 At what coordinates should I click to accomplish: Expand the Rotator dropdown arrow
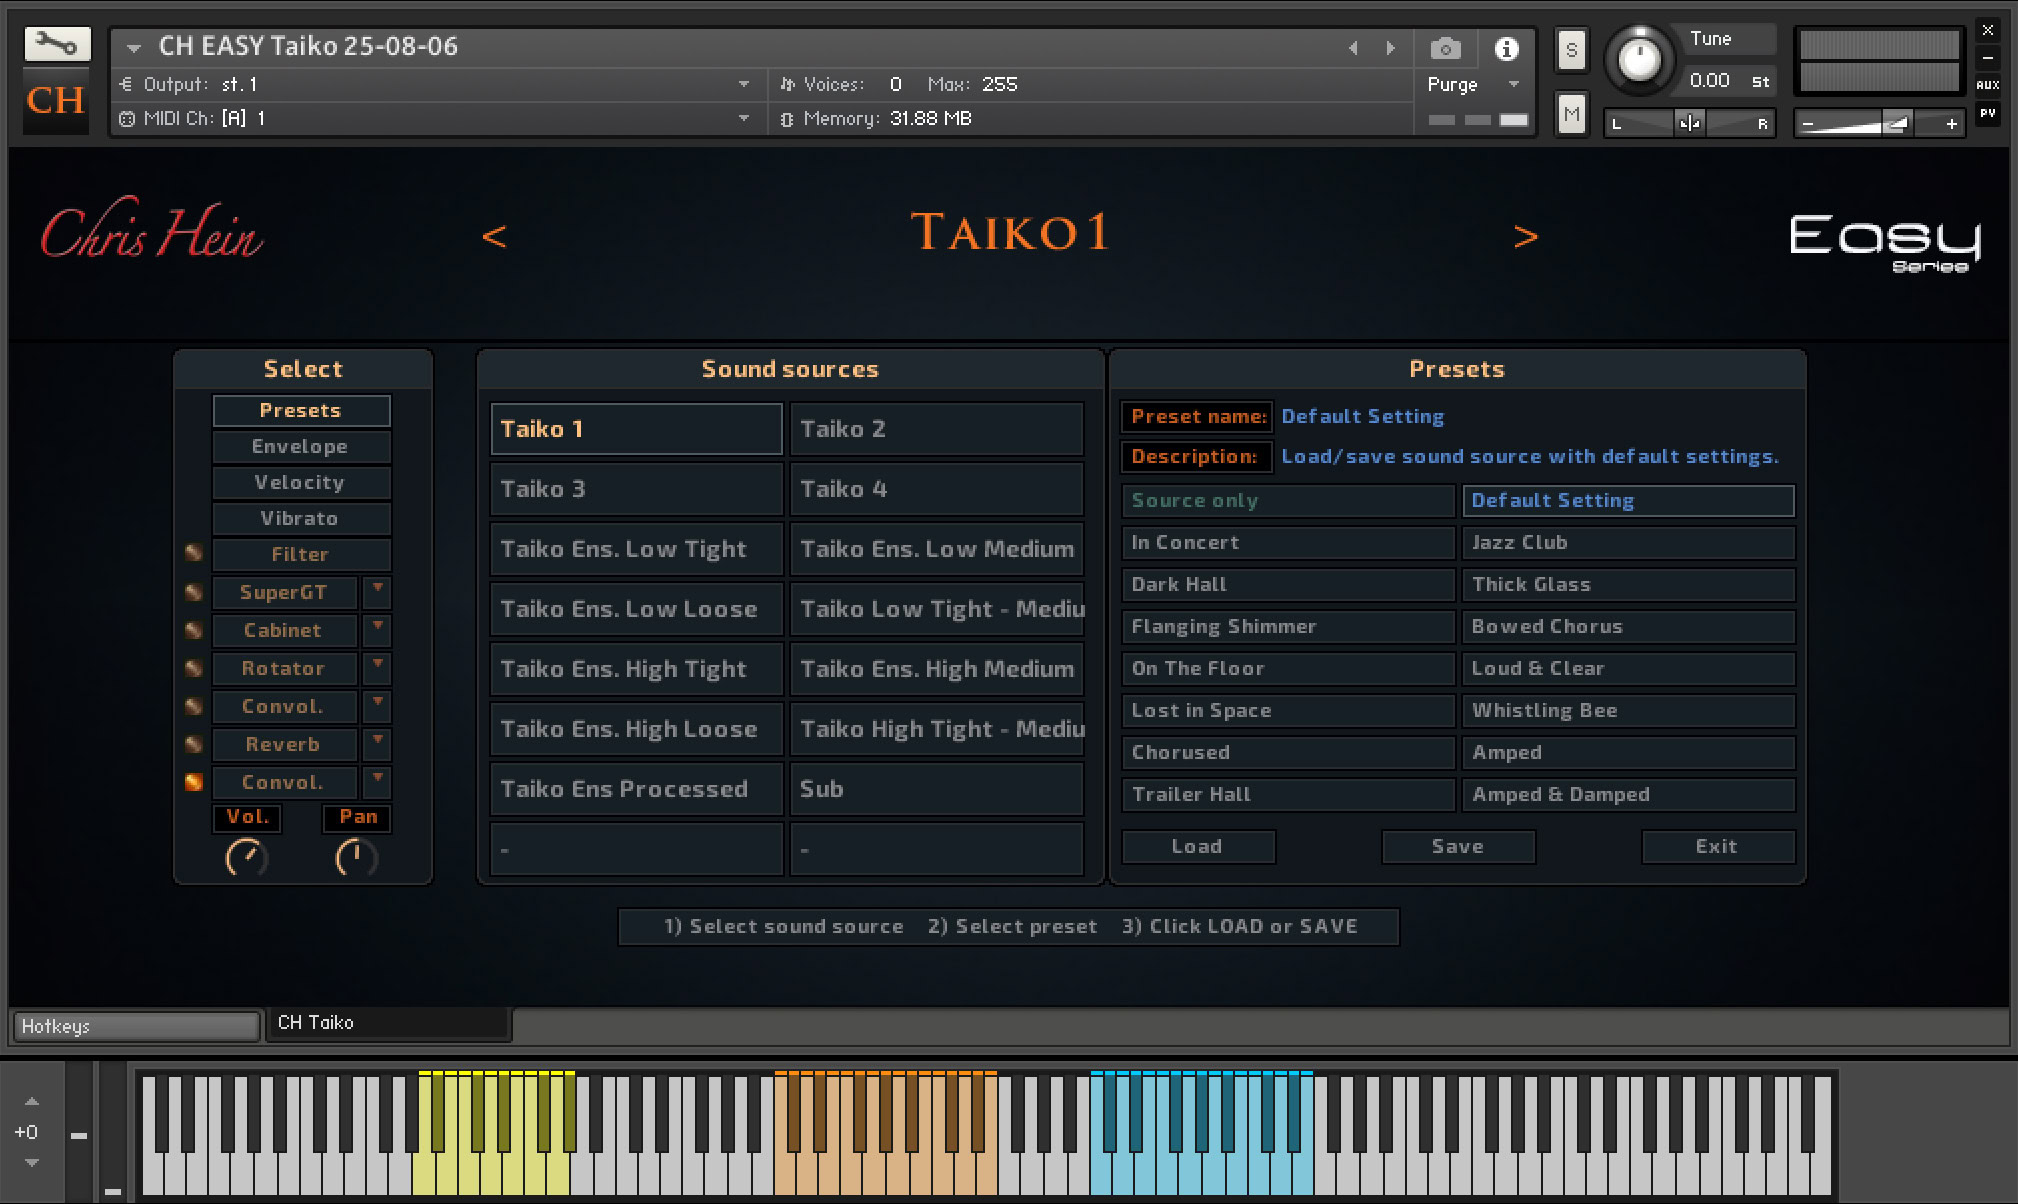[x=377, y=666]
